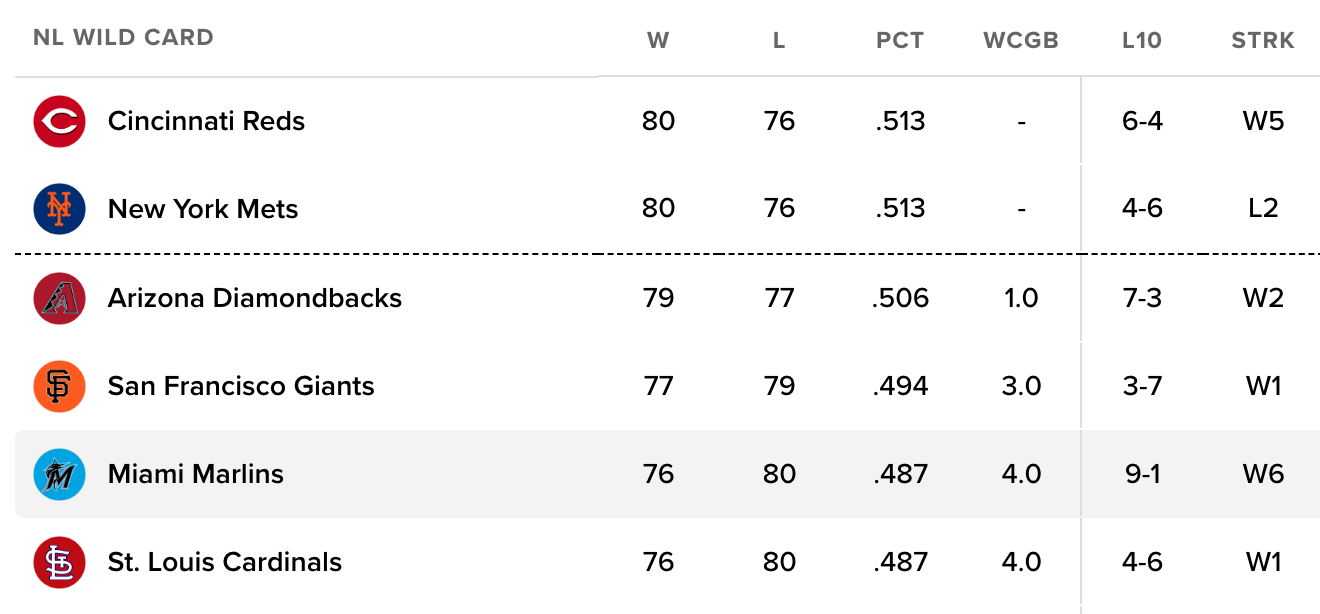Click the Cincinnati Reds logo
1320x614 pixels.
pos(59,122)
